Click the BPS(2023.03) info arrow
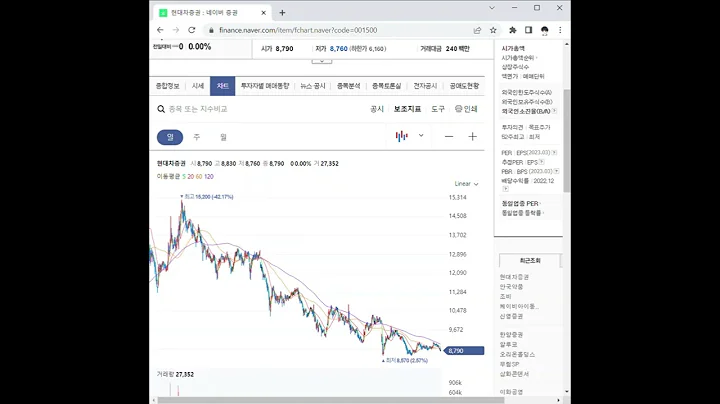Screen dimensions: 720x404 557,171
